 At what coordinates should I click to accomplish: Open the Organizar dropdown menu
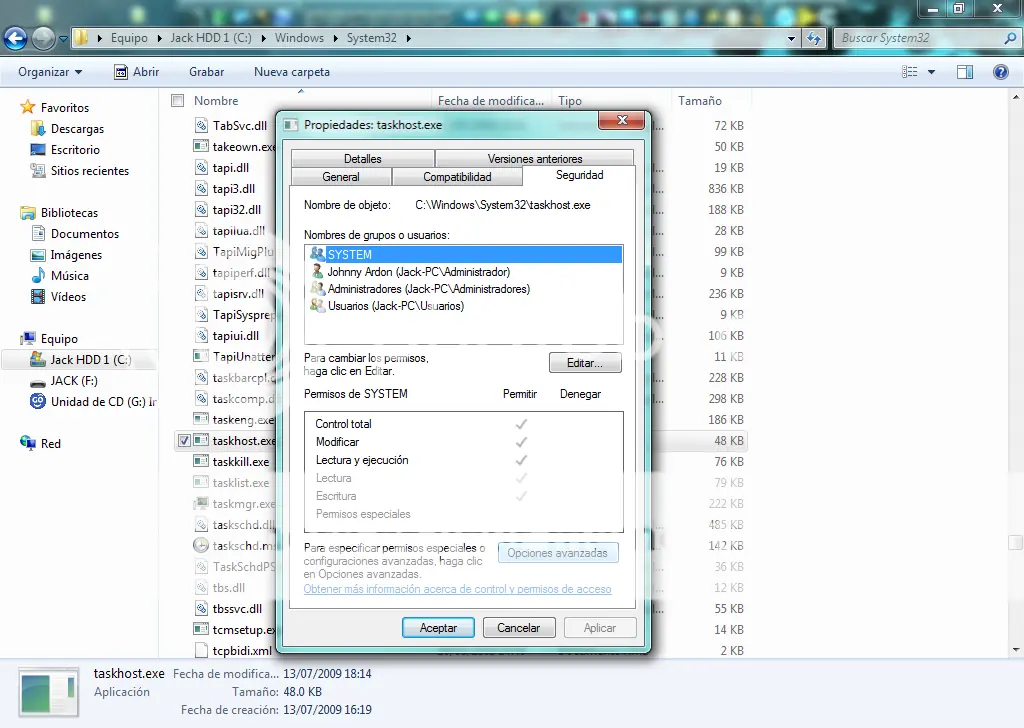(50, 72)
